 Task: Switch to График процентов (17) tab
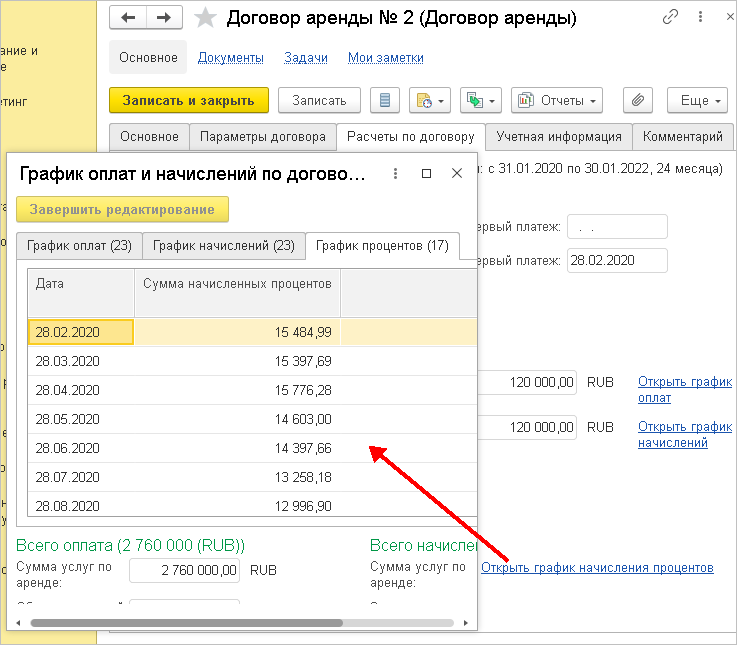pyautogui.click(x=382, y=246)
